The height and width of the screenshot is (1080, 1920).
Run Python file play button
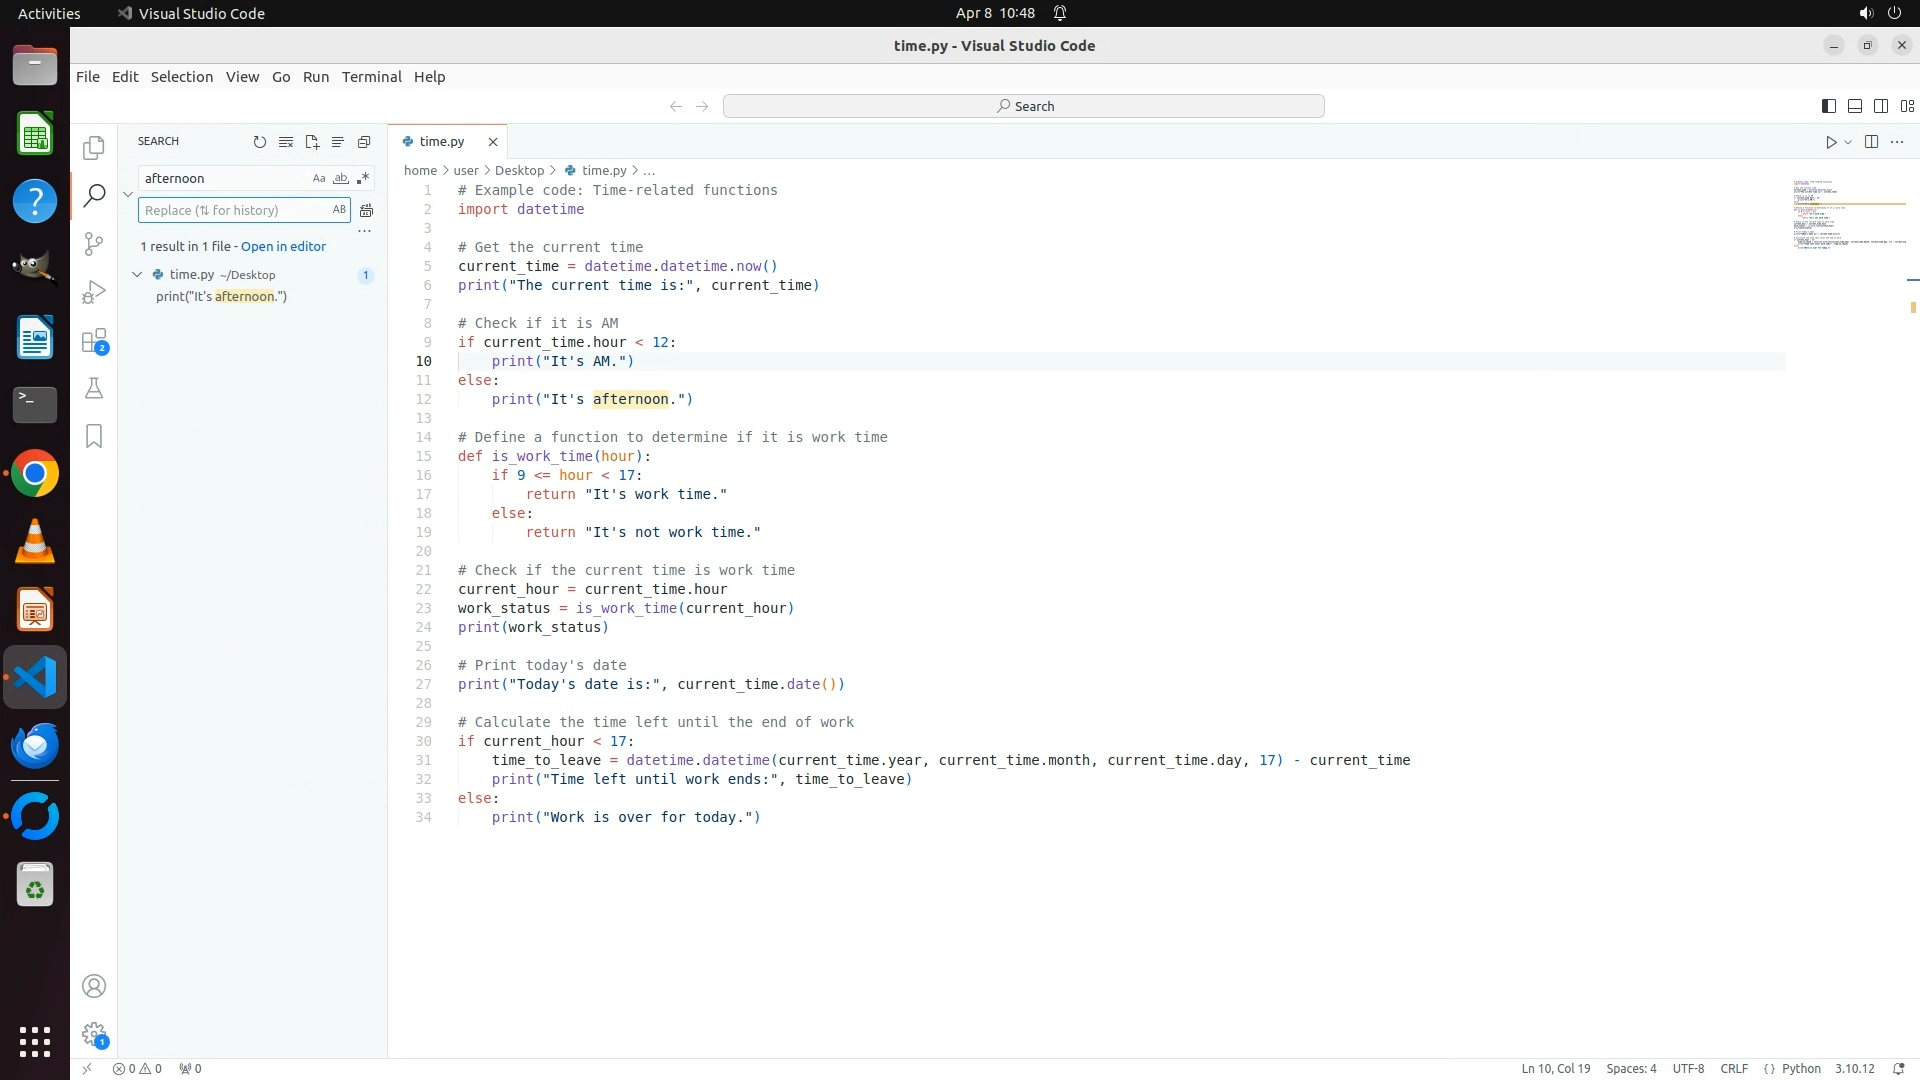1830,142
